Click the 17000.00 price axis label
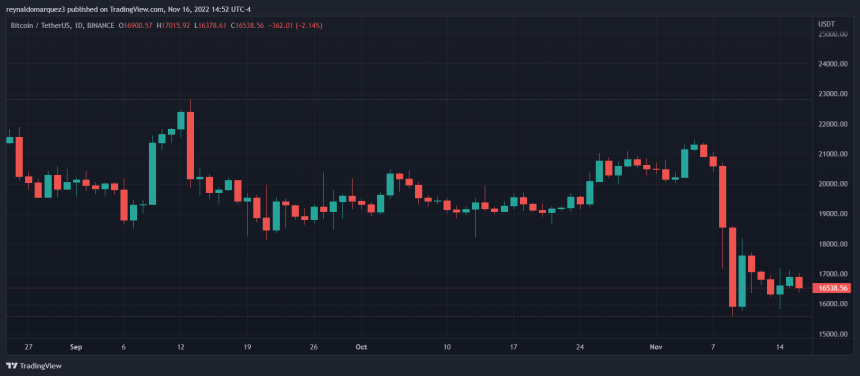 pyautogui.click(x=833, y=274)
